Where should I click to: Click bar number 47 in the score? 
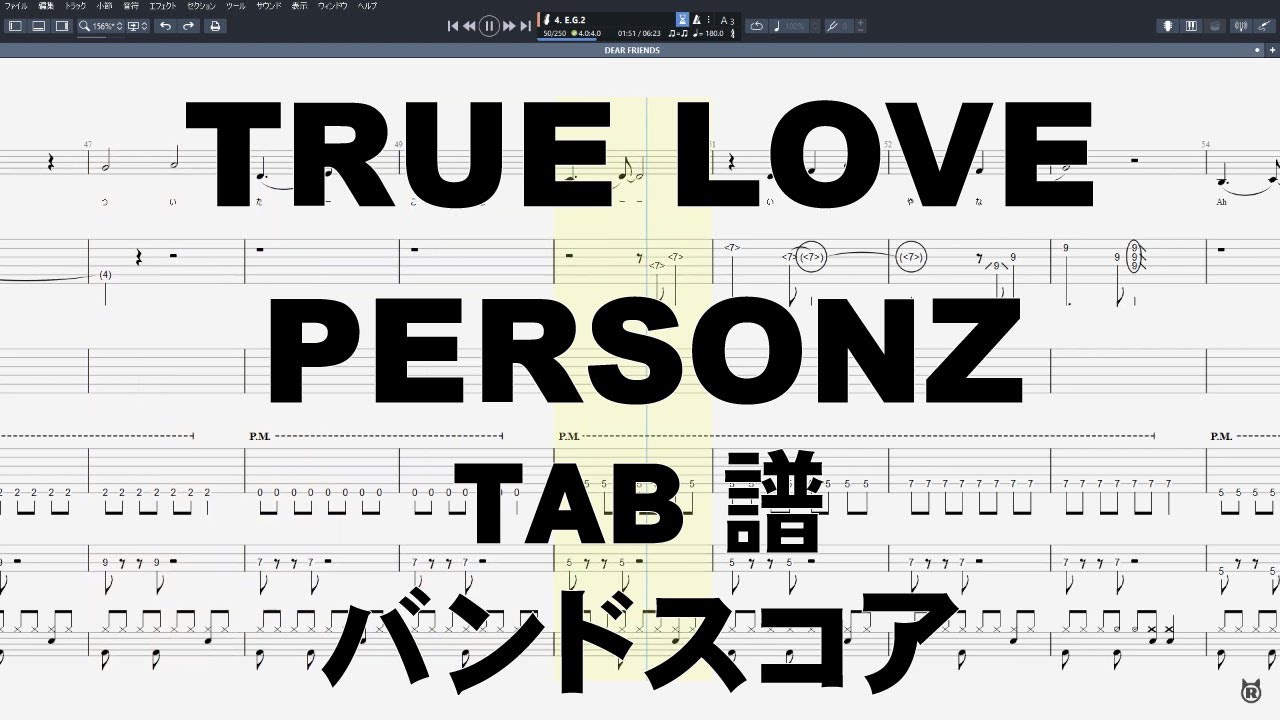click(88, 145)
